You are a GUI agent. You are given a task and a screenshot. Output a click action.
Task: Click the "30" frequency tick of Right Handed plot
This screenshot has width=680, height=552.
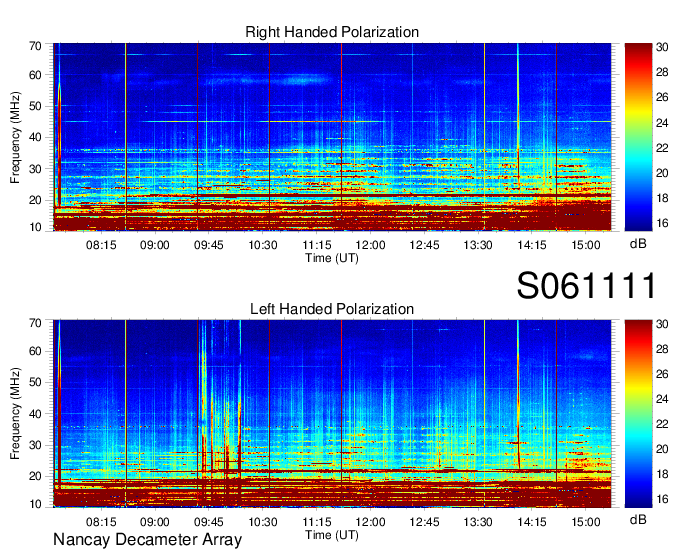pyautogui.click(x=36, y=169)
